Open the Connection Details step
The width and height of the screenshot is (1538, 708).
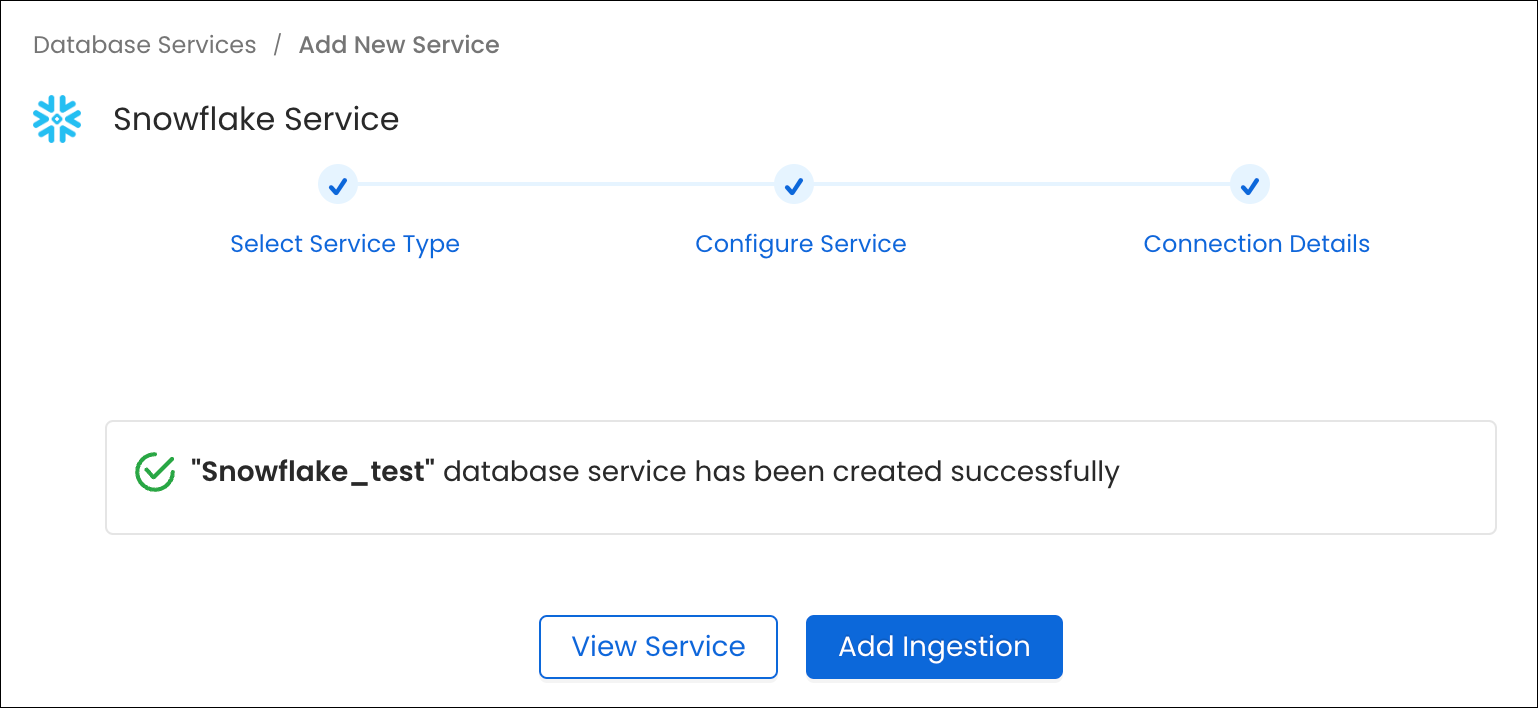pos(1256,243)
